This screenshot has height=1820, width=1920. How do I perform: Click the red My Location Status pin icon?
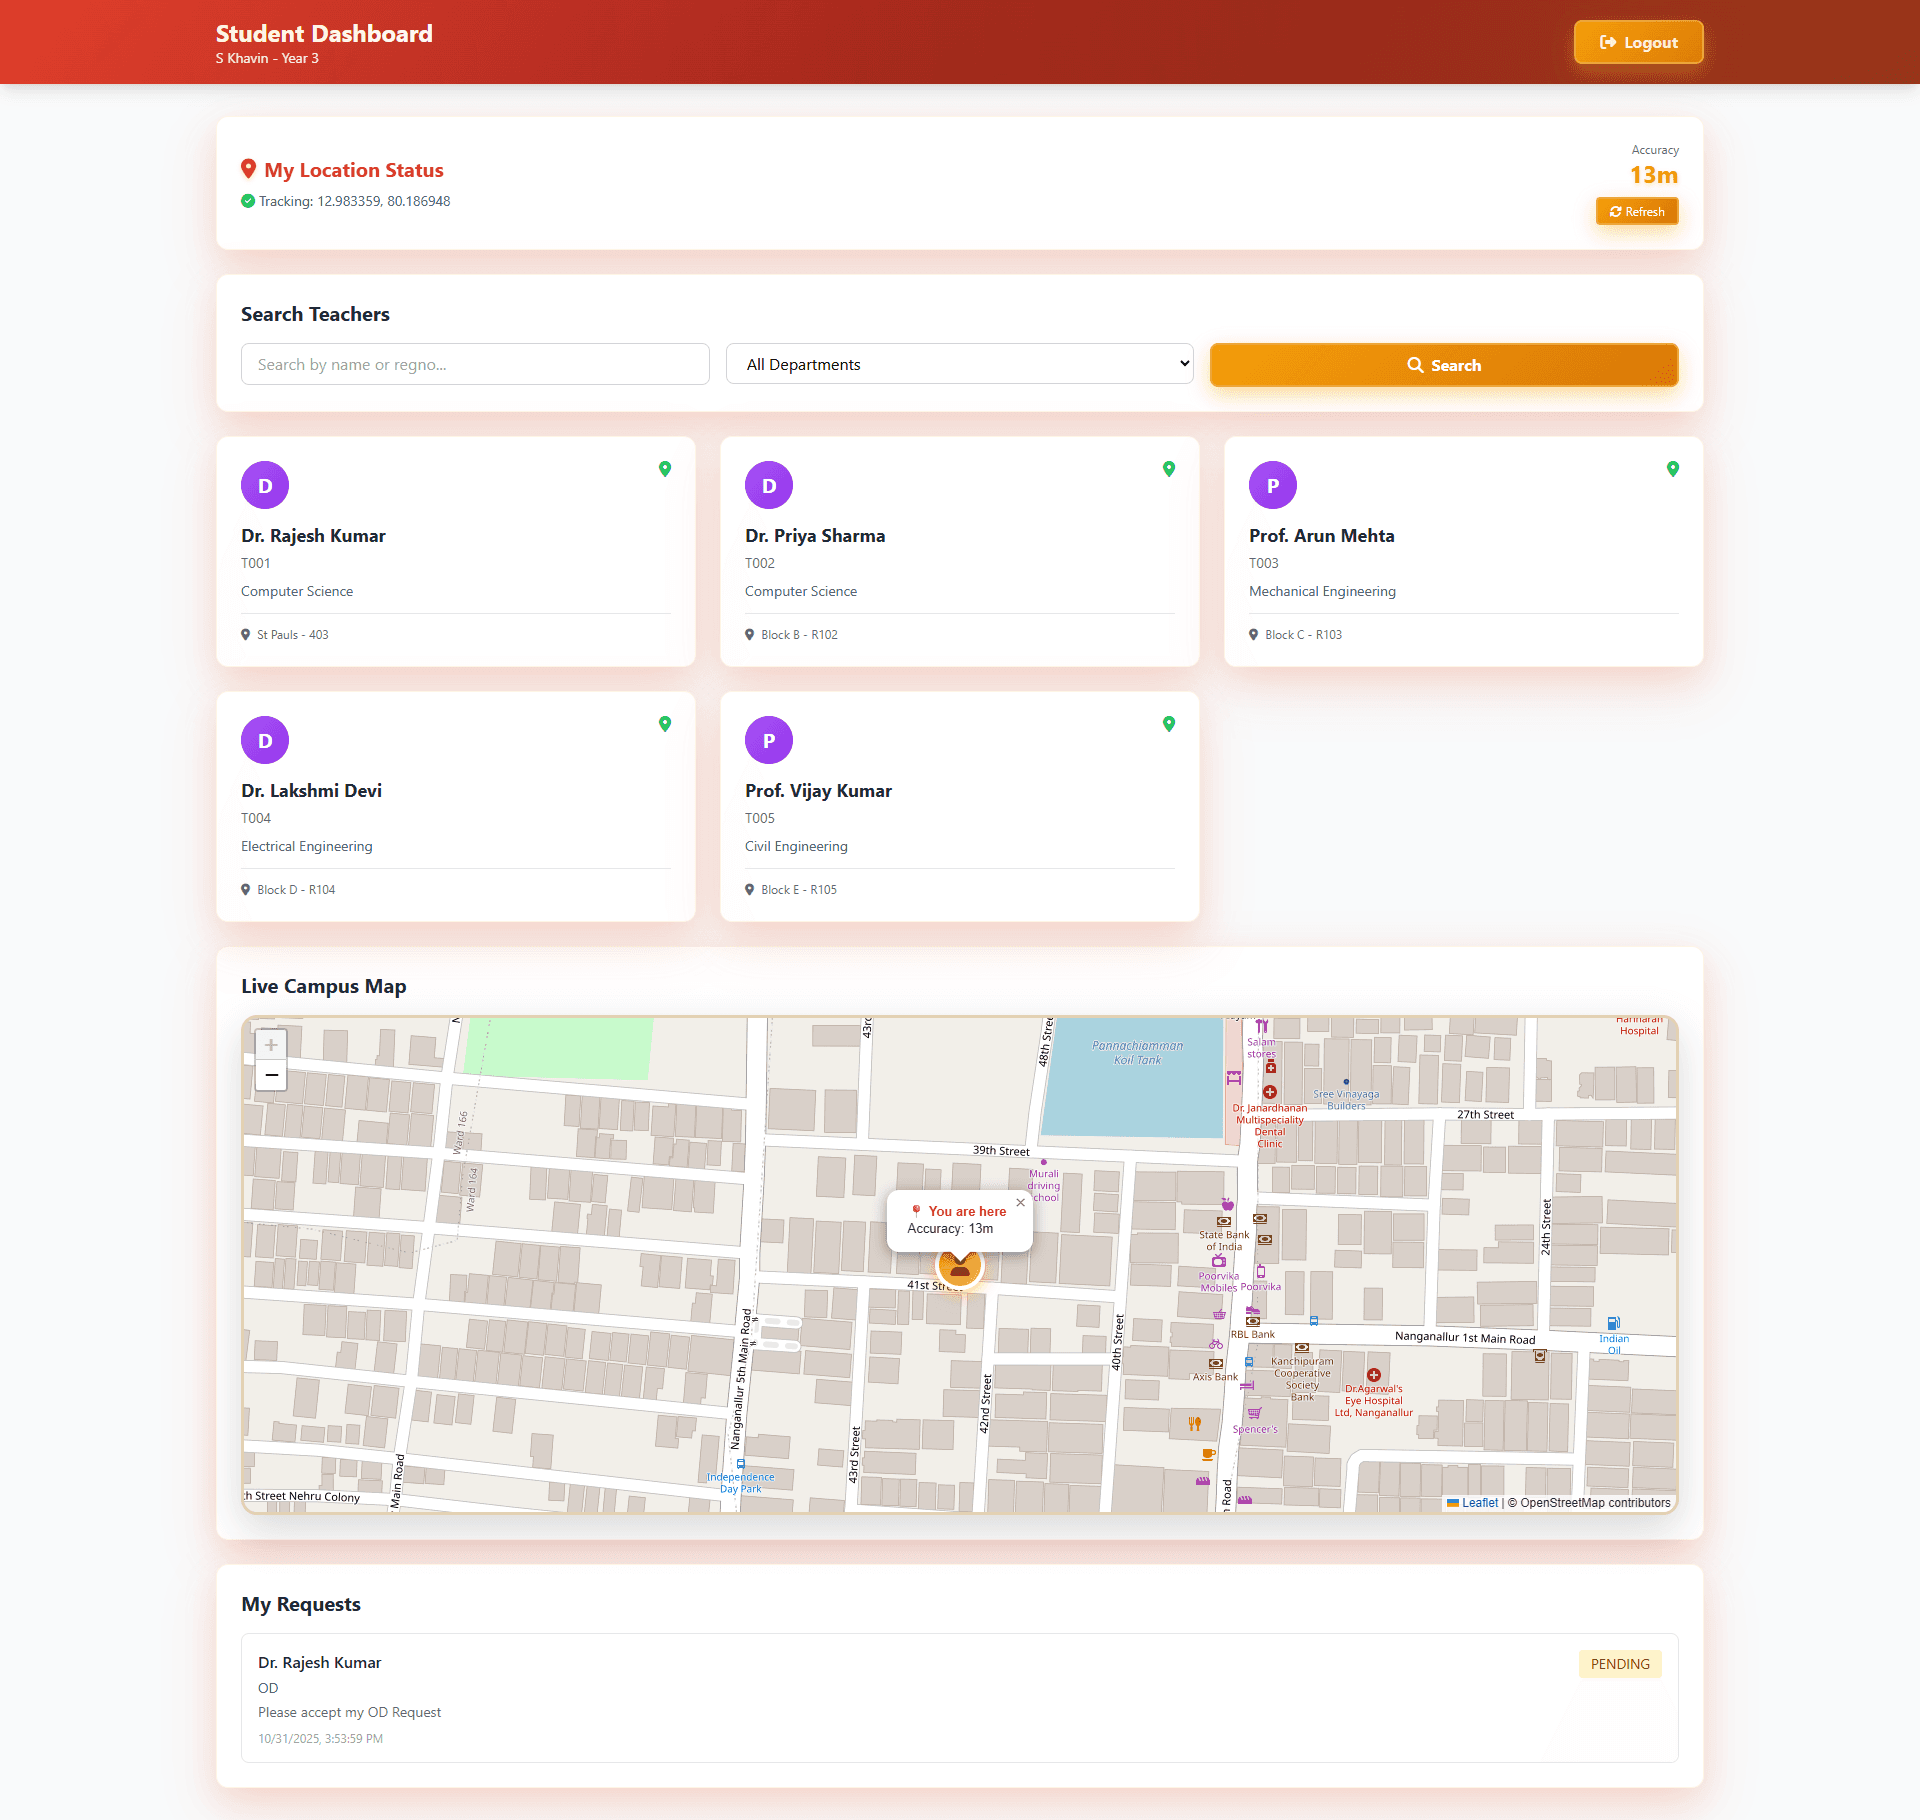(x=249, y=169)
